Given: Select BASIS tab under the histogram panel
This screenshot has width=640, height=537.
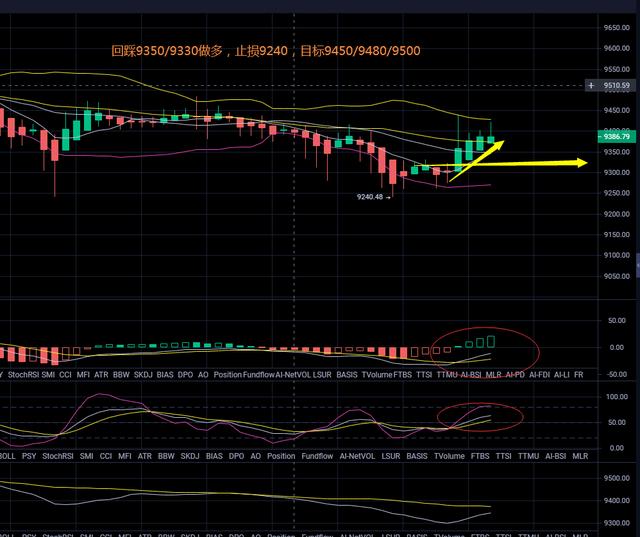Looking at the screenshot, I should (x=347, y=375).
